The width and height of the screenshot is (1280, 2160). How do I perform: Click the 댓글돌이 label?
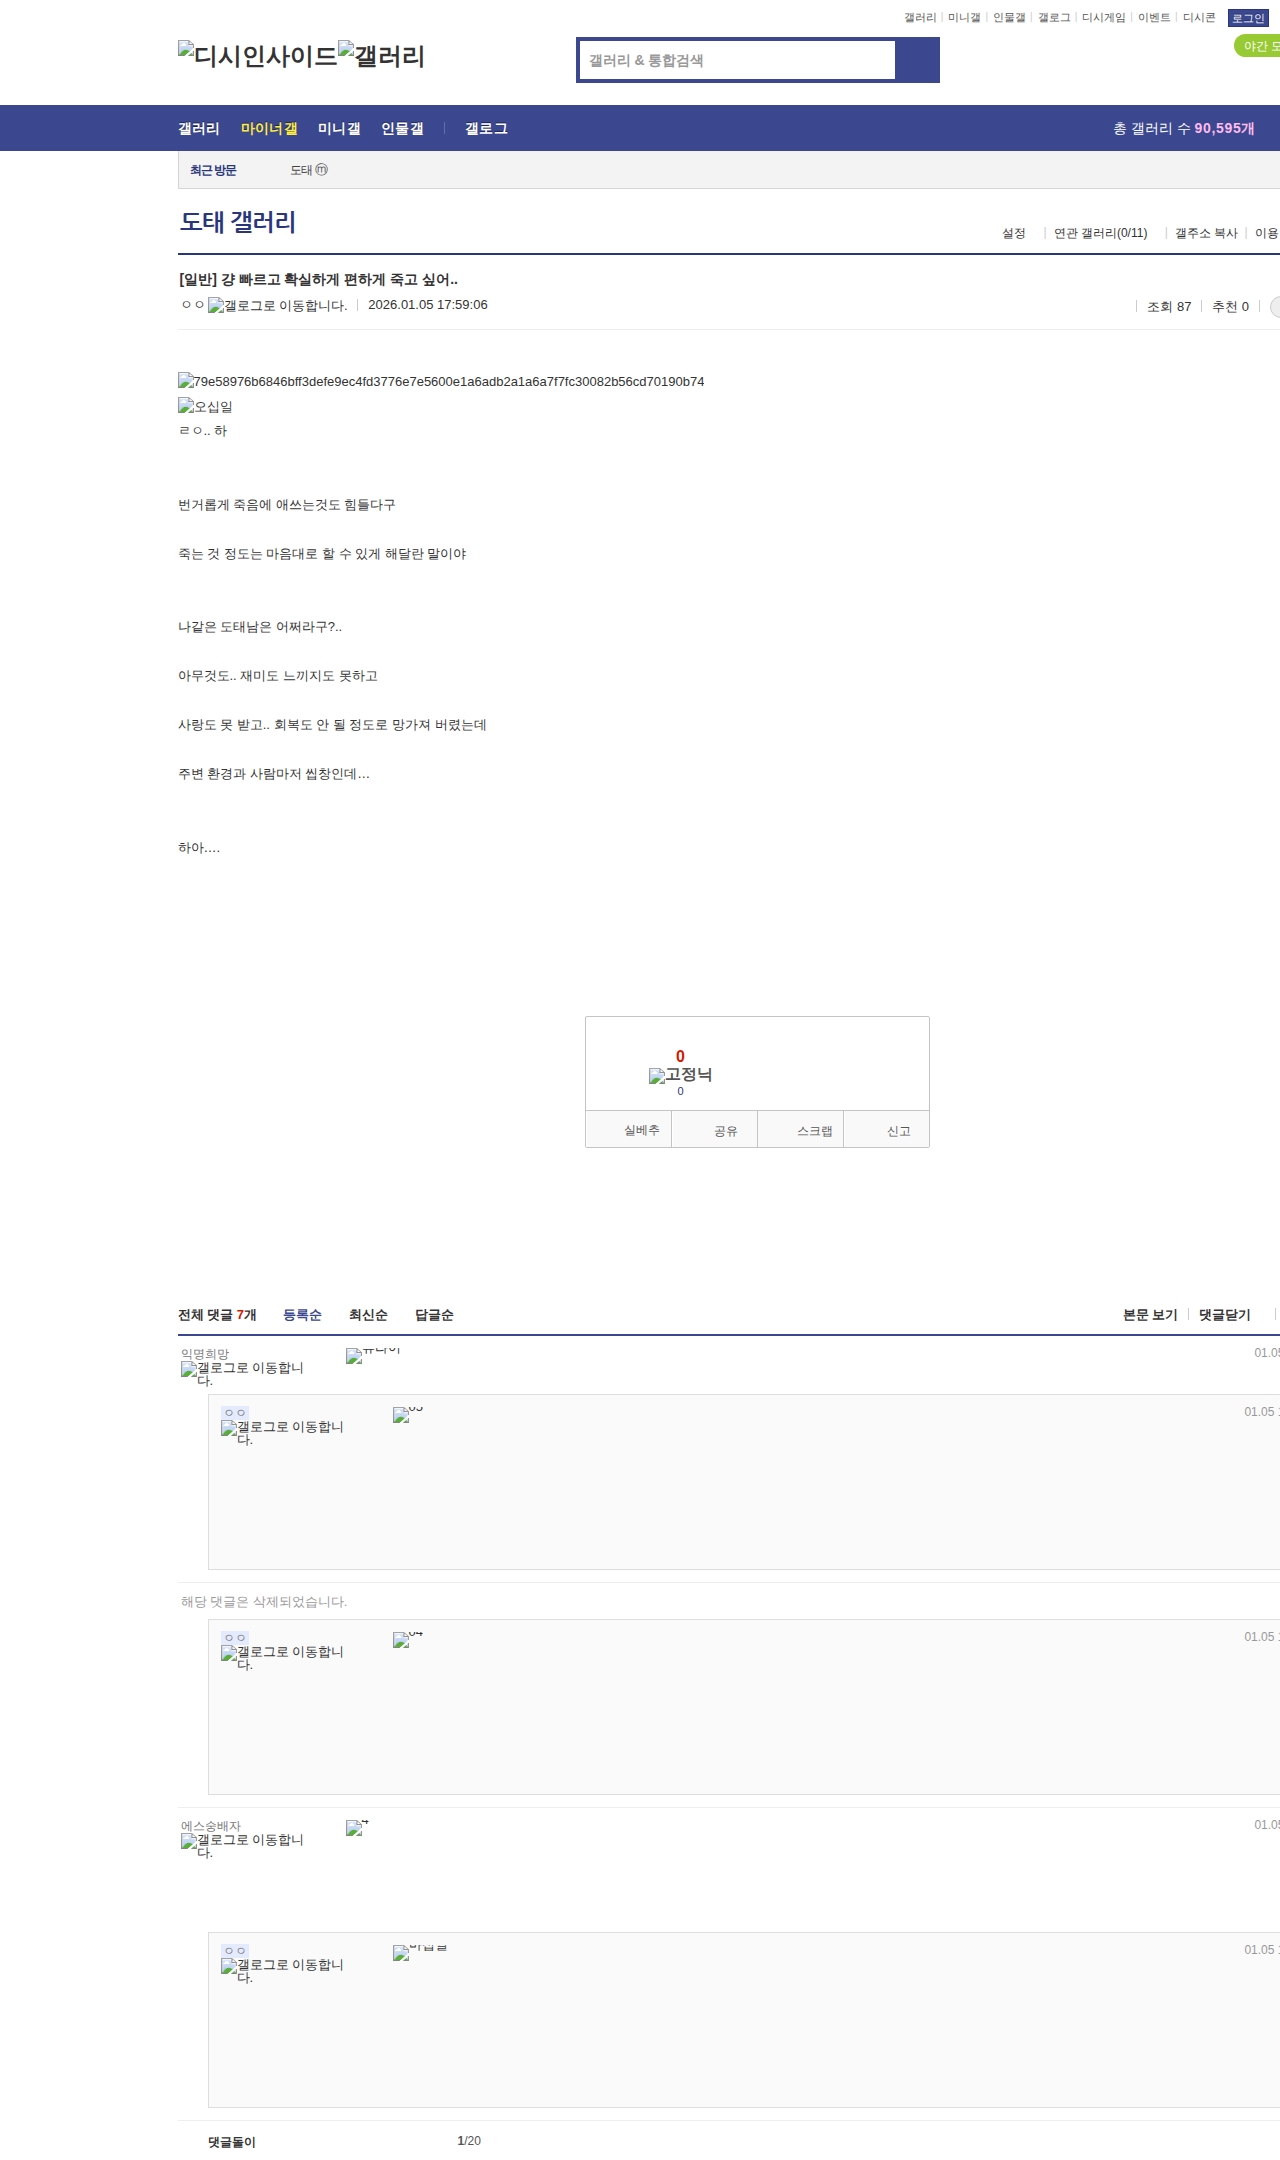point(232,2142)
